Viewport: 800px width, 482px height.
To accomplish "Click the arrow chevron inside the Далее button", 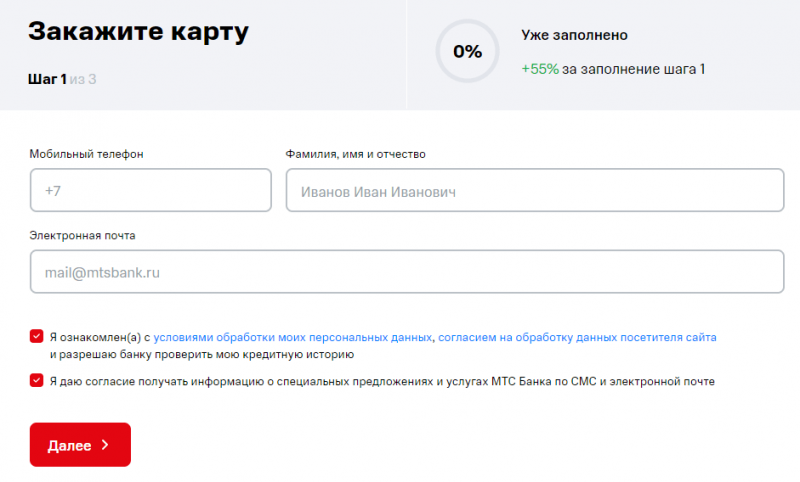I will [105, 445].
